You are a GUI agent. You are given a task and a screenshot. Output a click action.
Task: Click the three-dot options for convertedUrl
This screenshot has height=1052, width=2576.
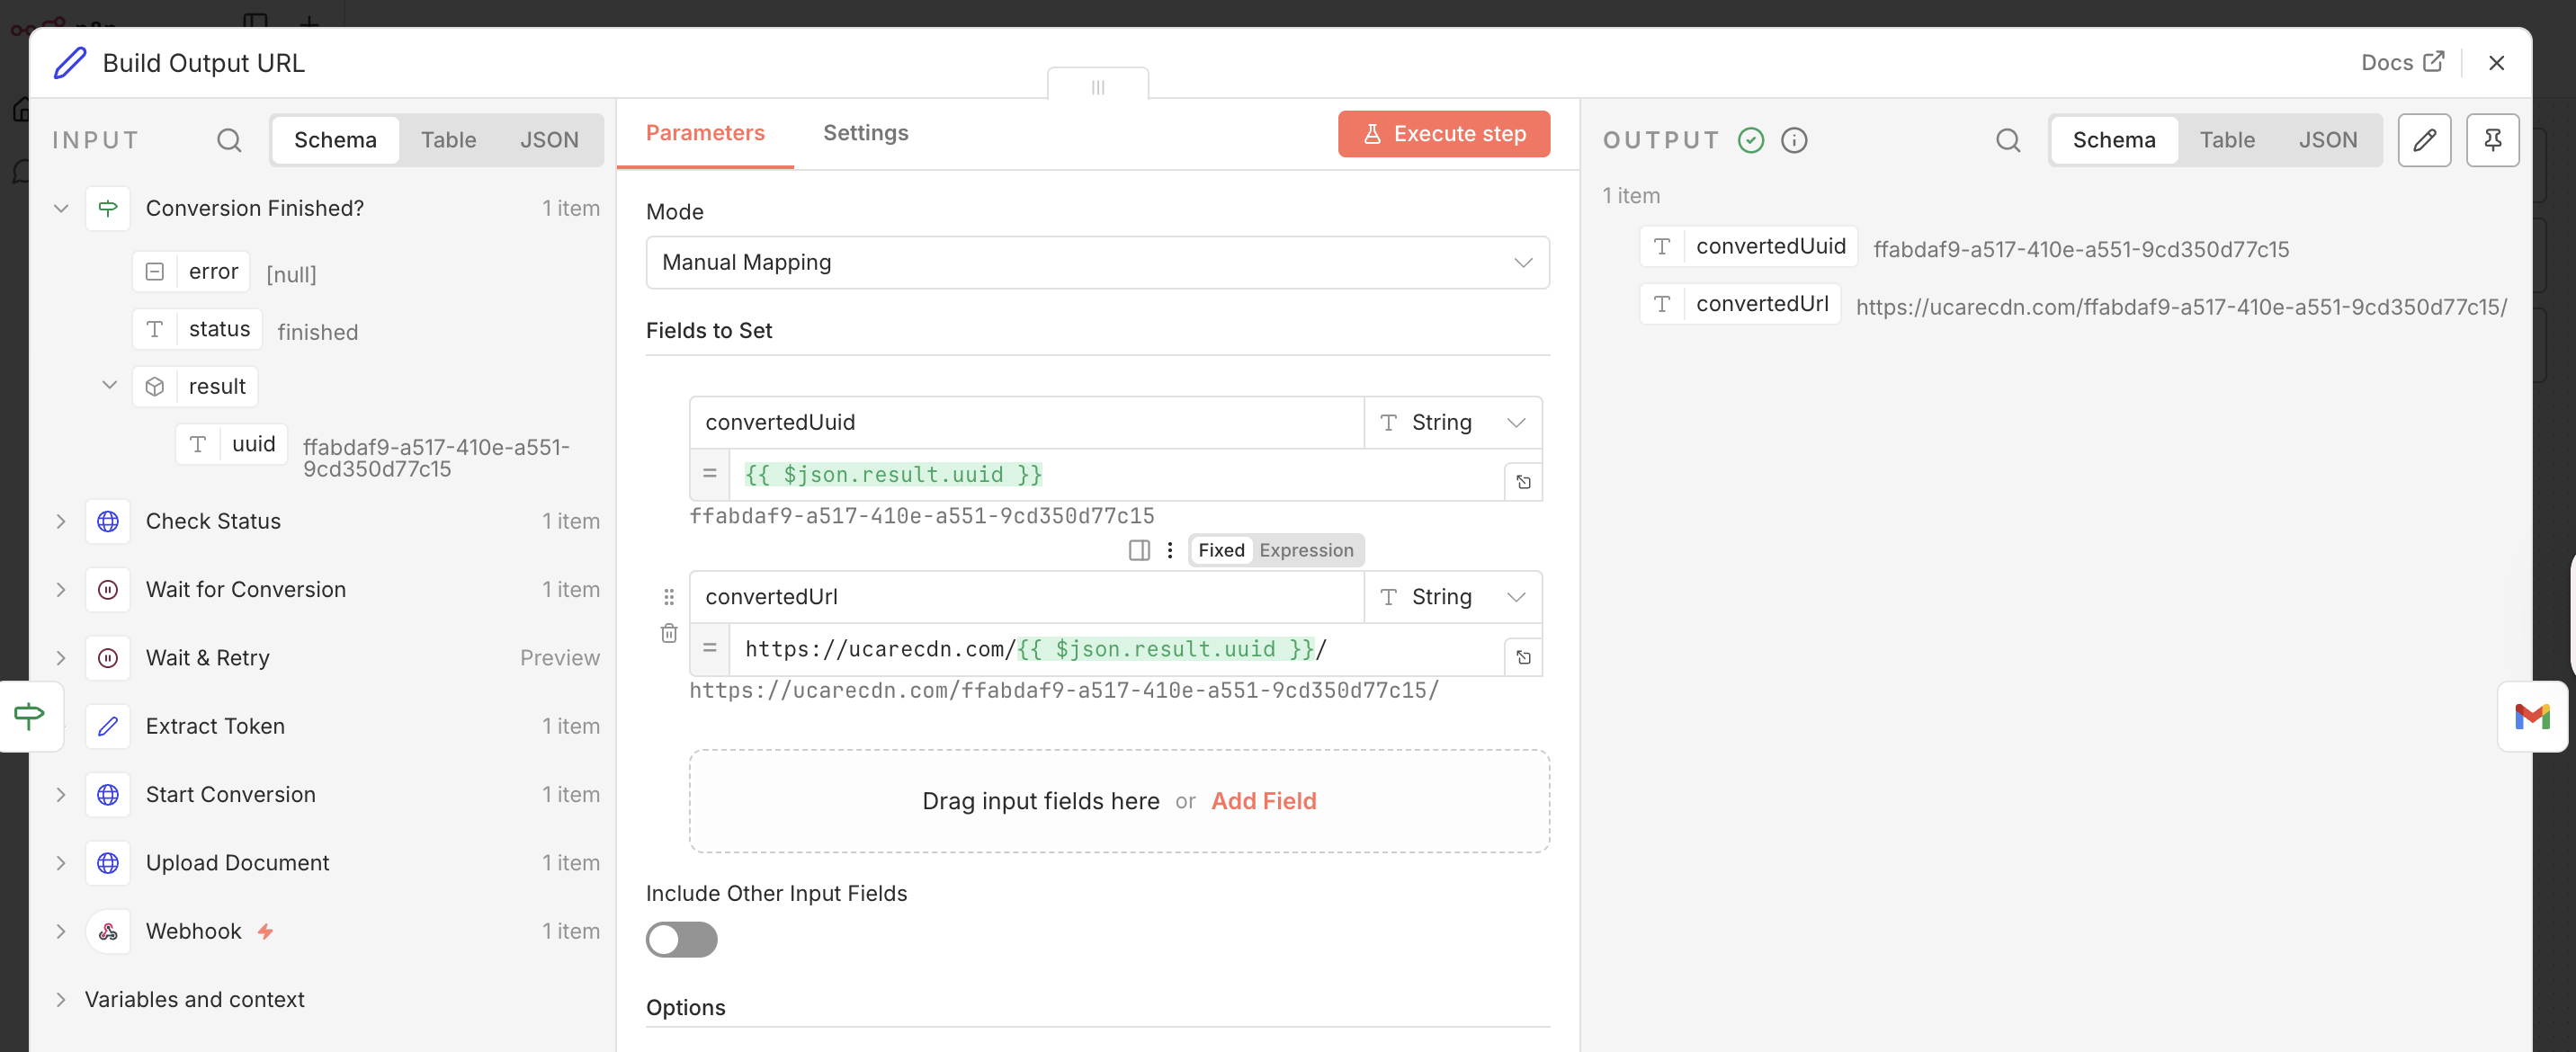click(1169, 550)
